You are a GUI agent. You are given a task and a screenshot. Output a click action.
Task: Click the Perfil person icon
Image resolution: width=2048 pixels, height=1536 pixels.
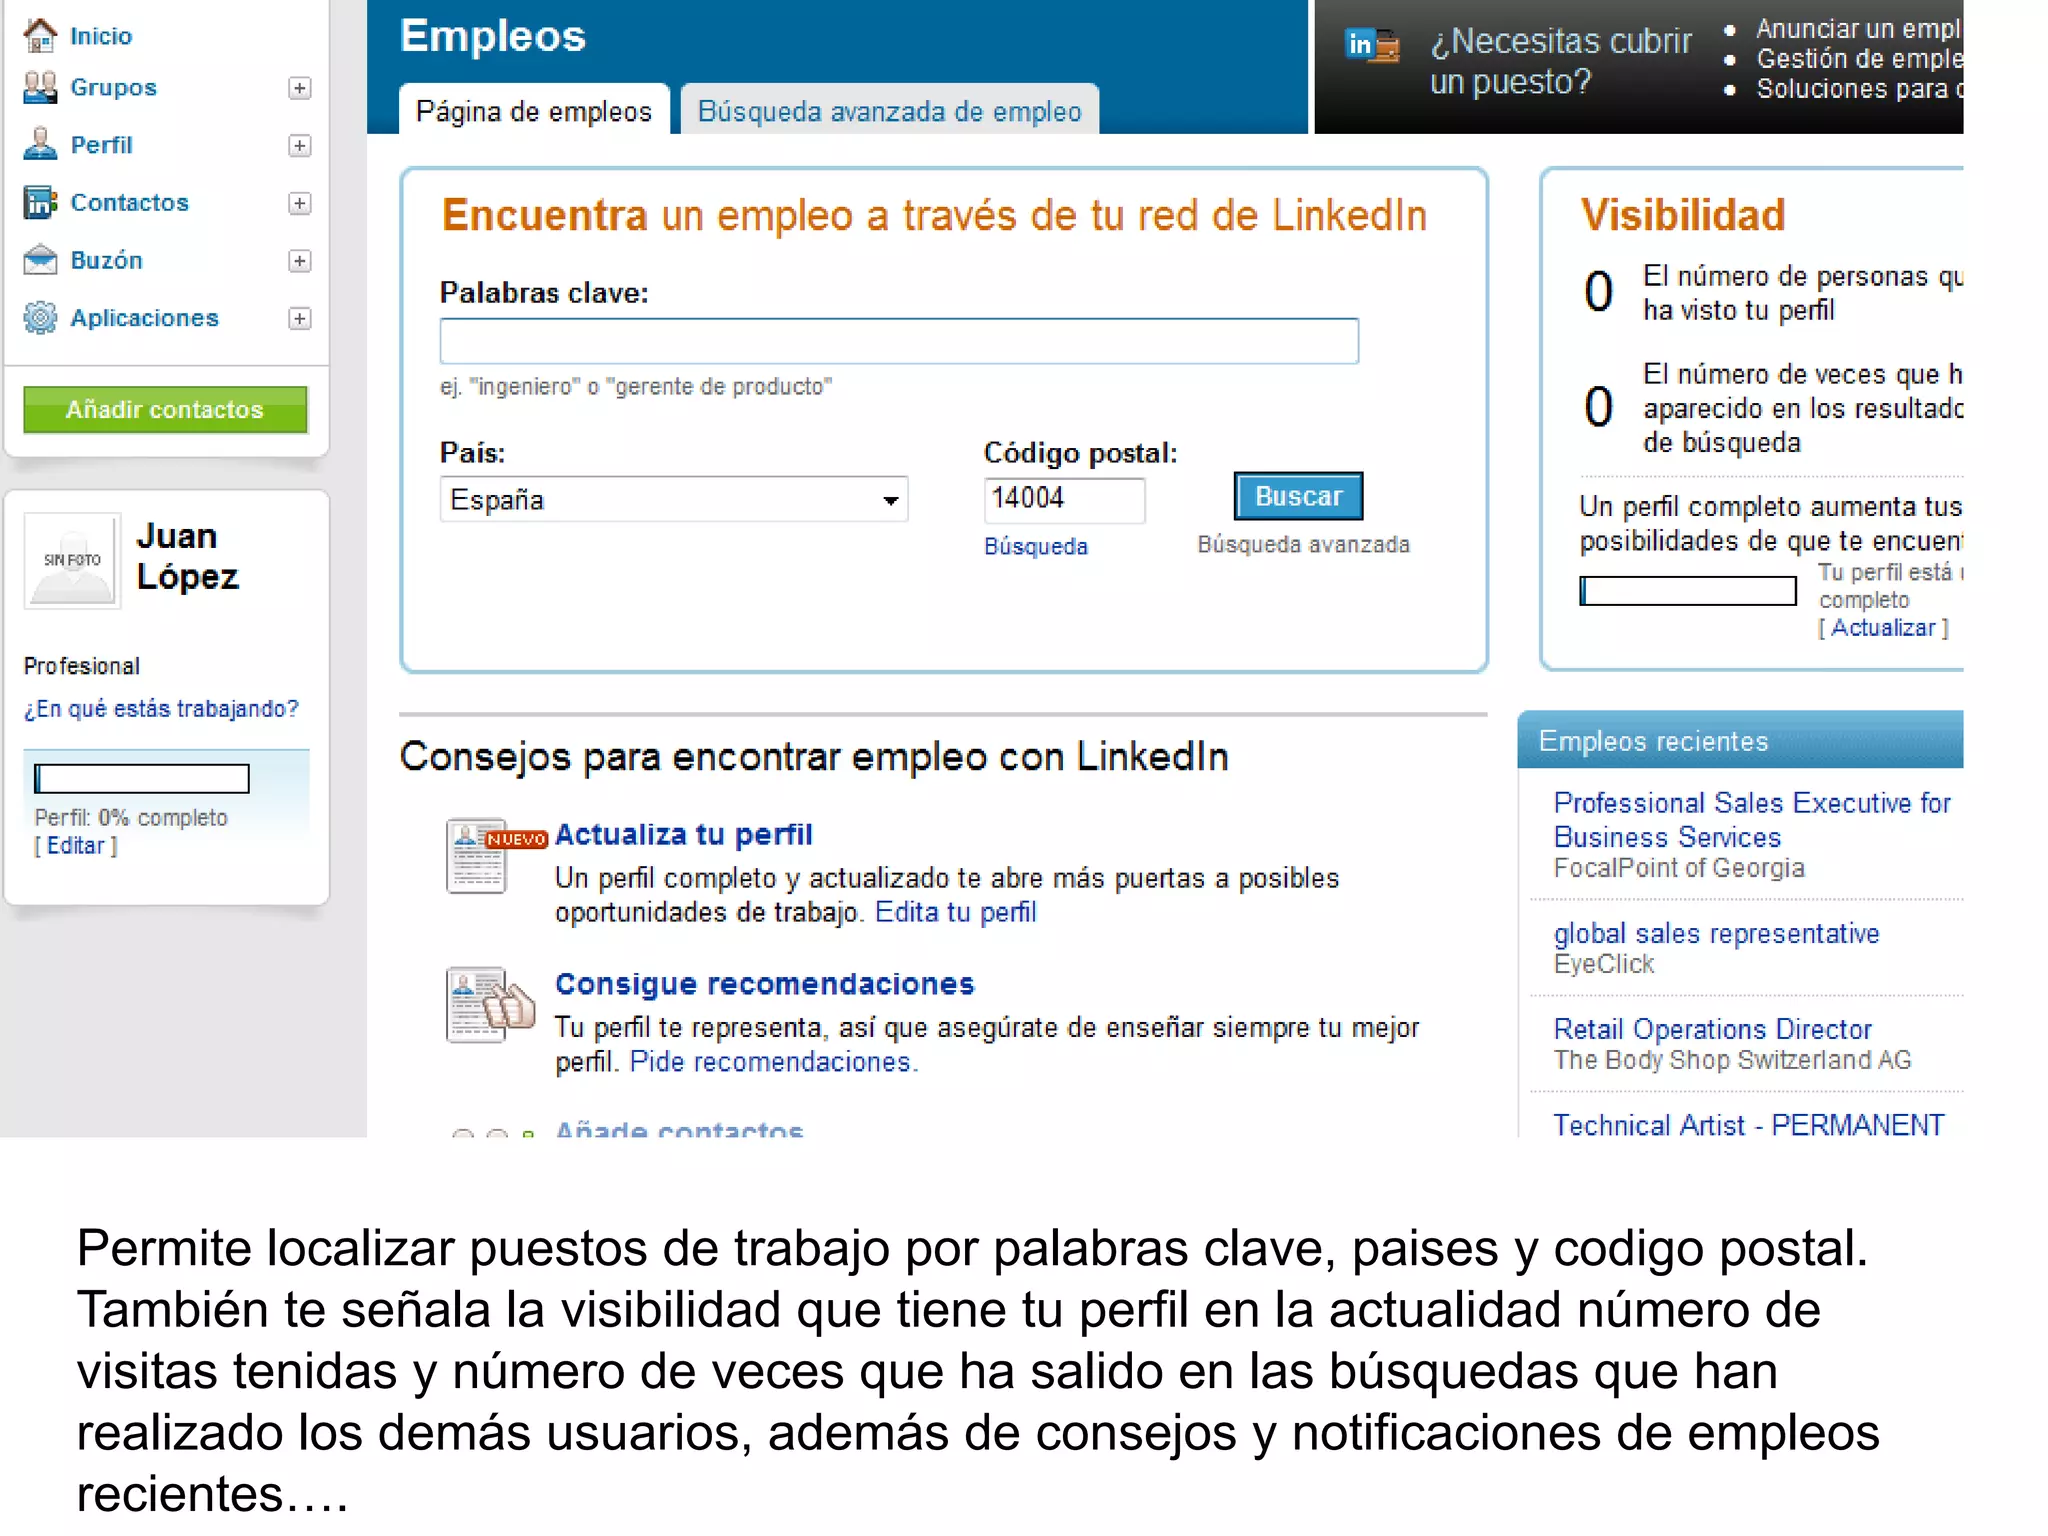coord(40,144)
